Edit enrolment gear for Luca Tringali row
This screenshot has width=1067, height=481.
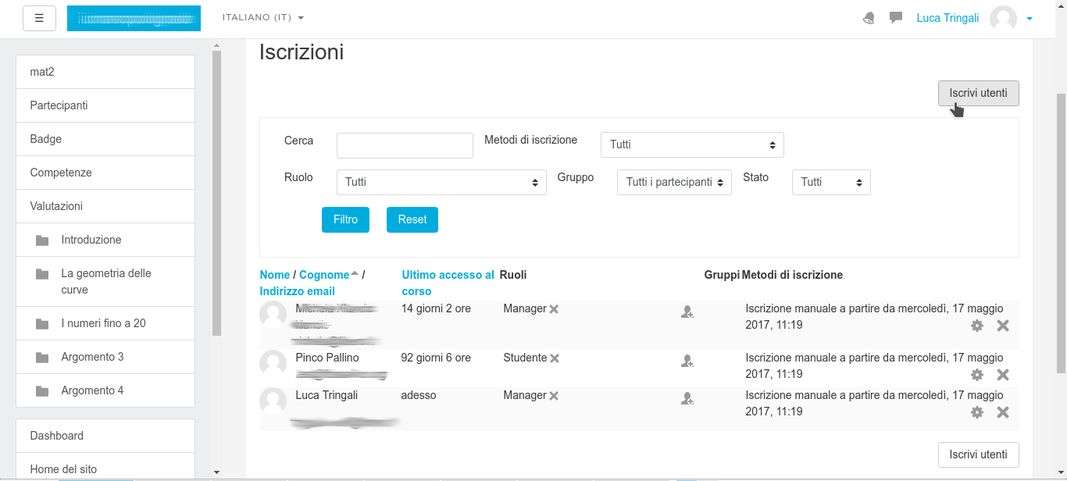(977, 412)
